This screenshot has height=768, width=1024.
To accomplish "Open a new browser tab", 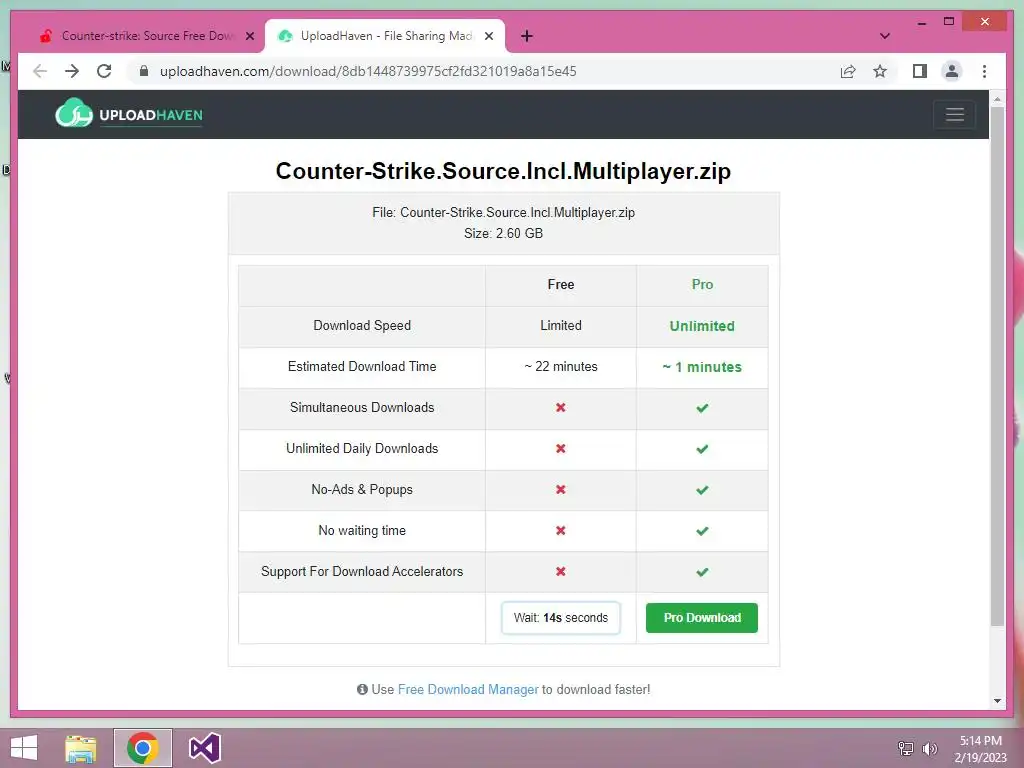I will tap(527, 36).
